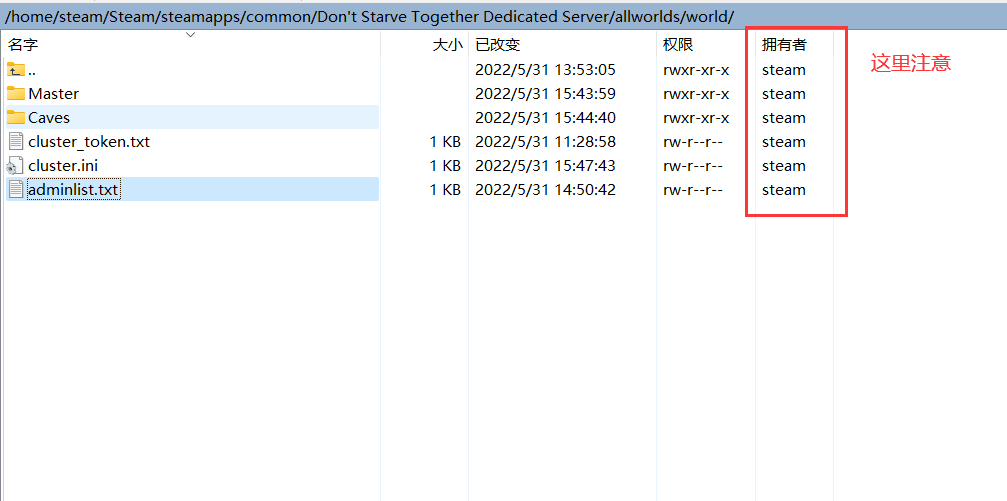
Task: Select the Caves folder icon
Action: coord(16,118)
